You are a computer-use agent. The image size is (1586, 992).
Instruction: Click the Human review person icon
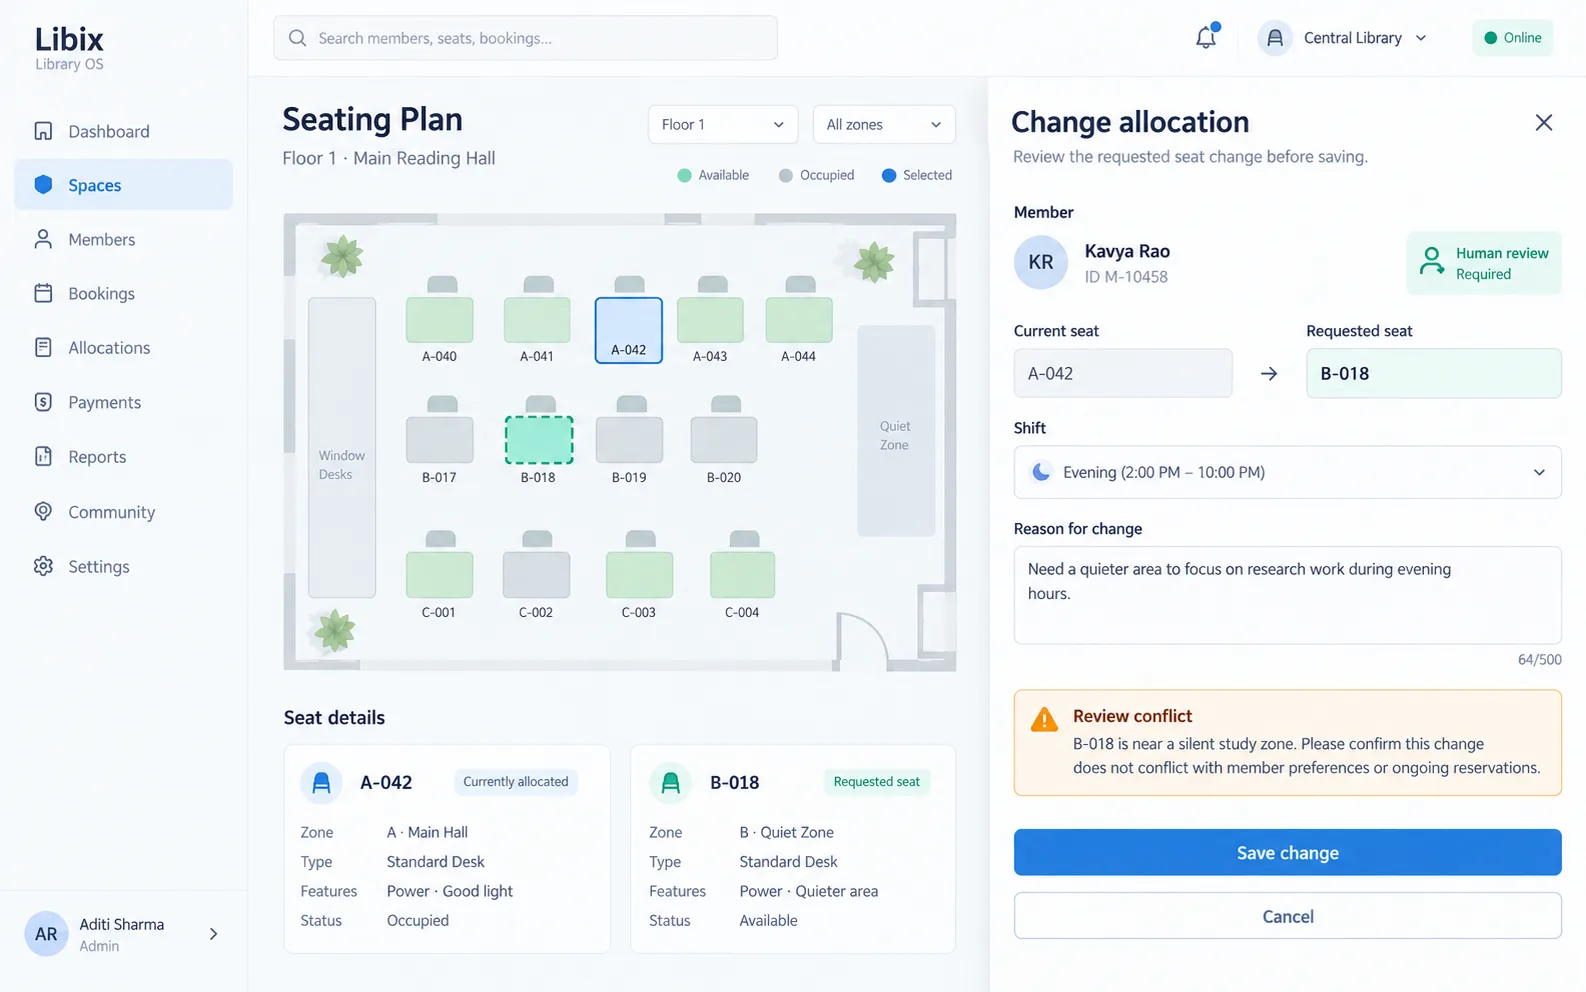(1432, 261)
